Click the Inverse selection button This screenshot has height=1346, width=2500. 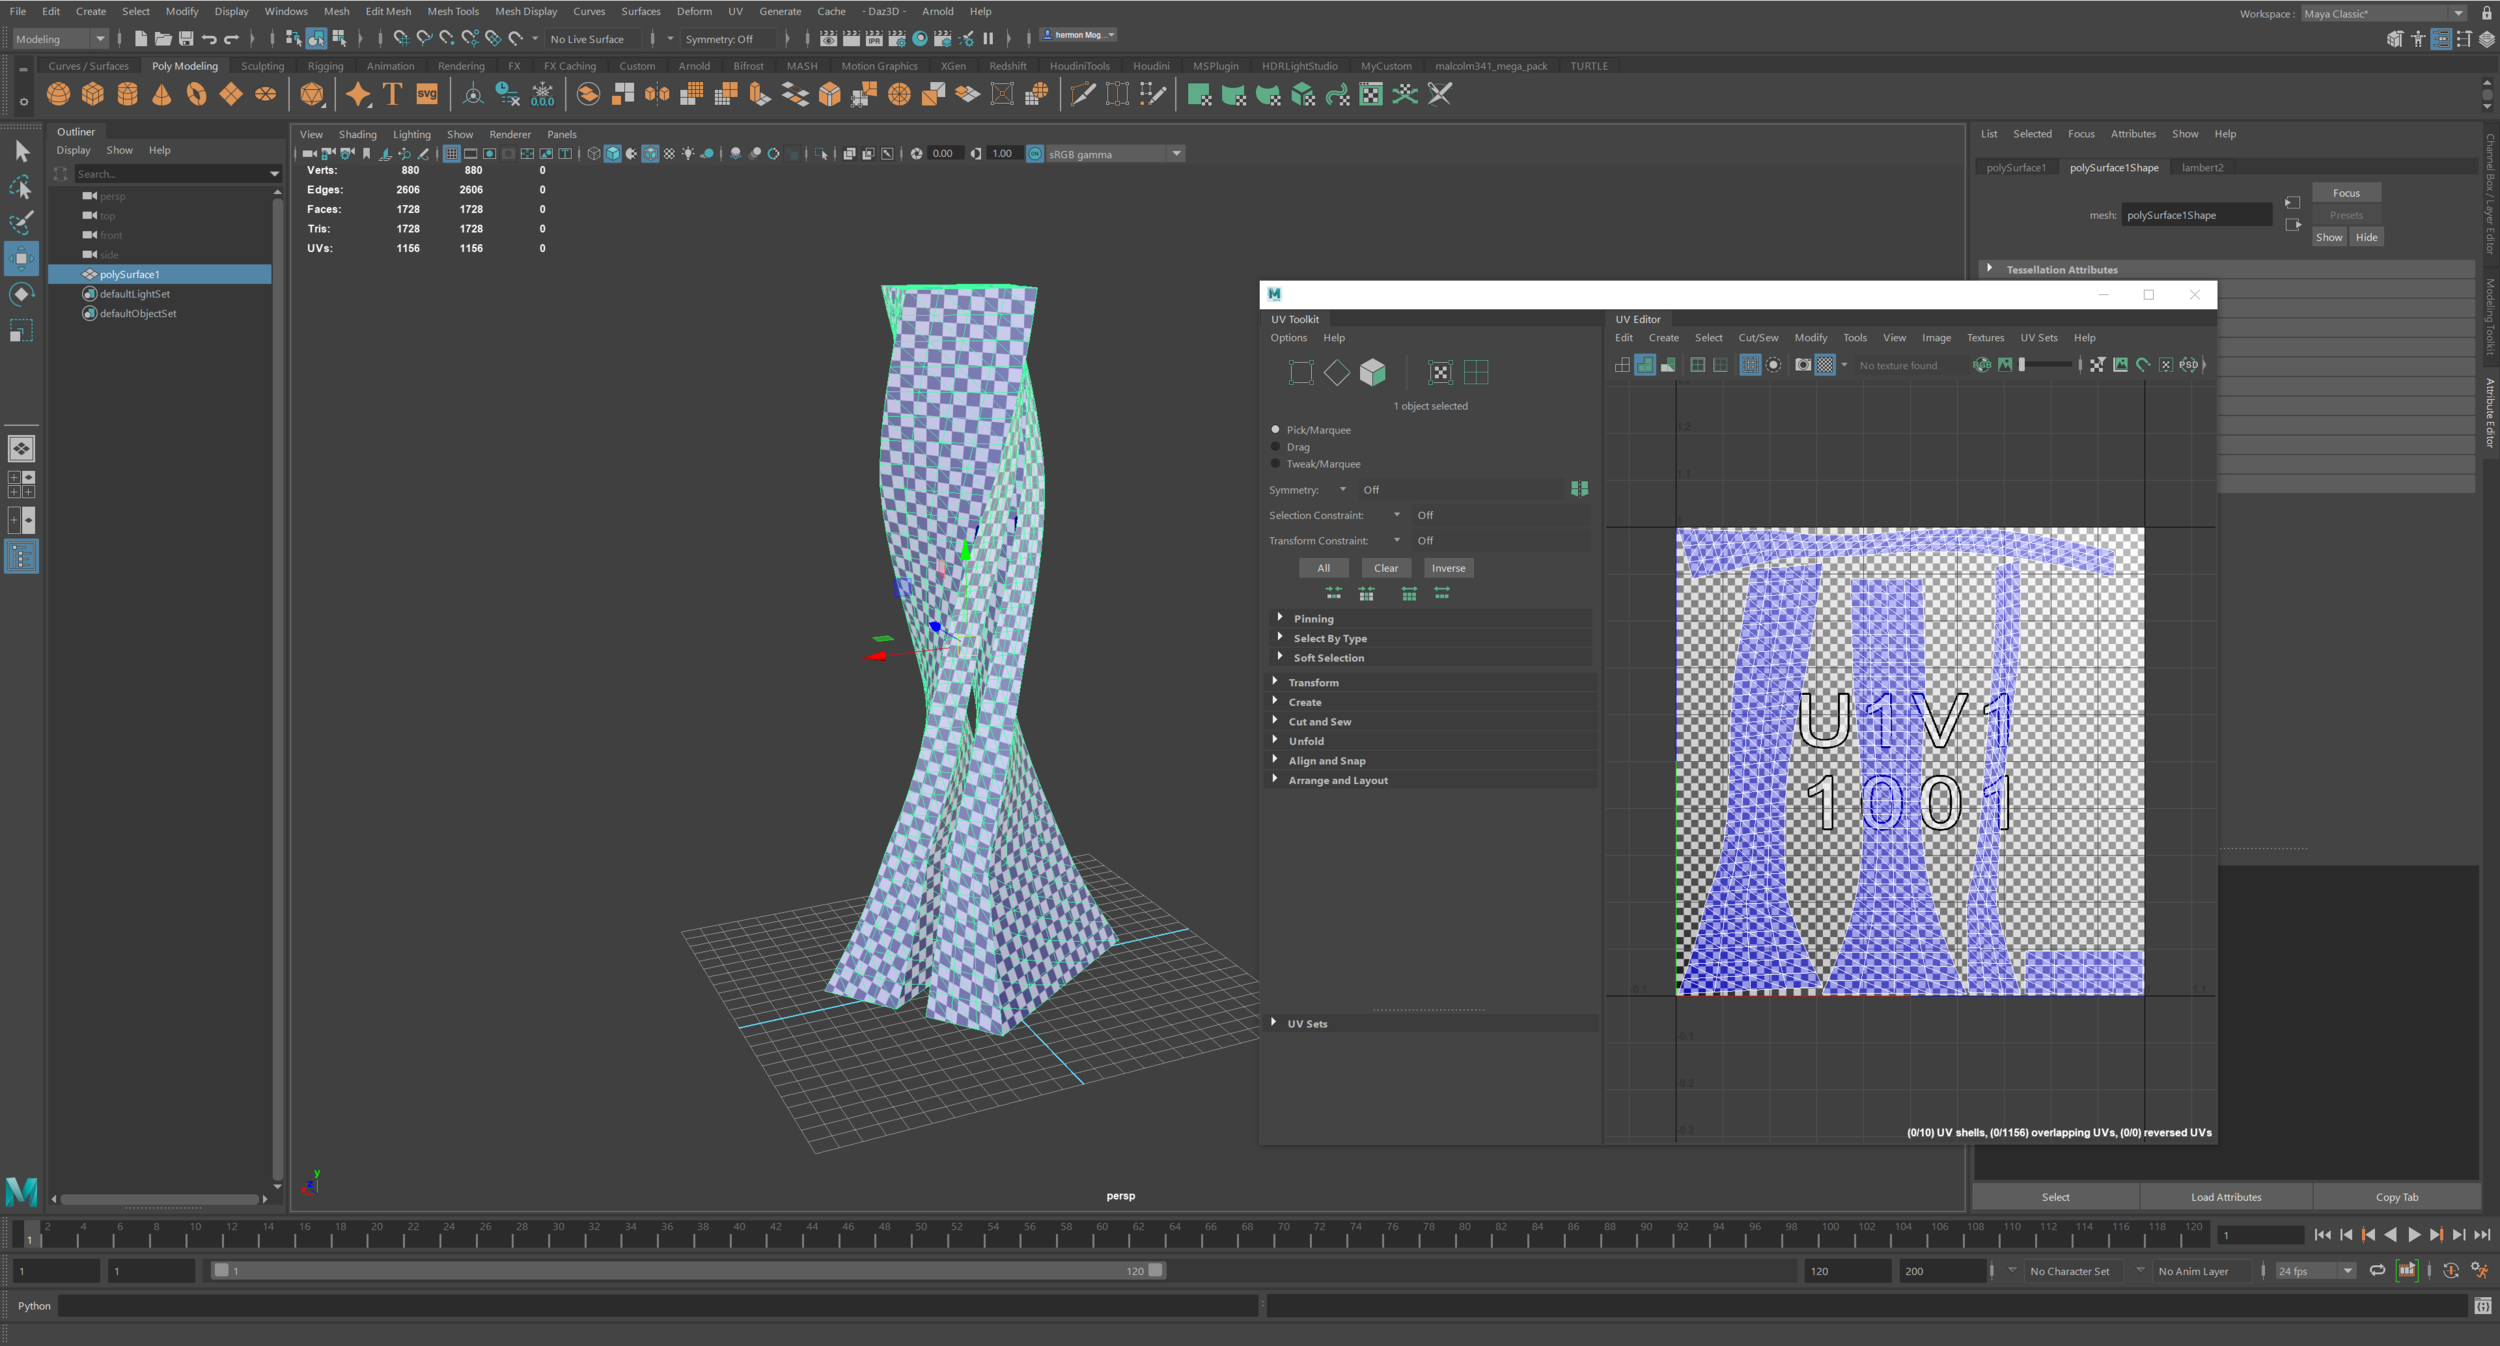point(1448,568)
